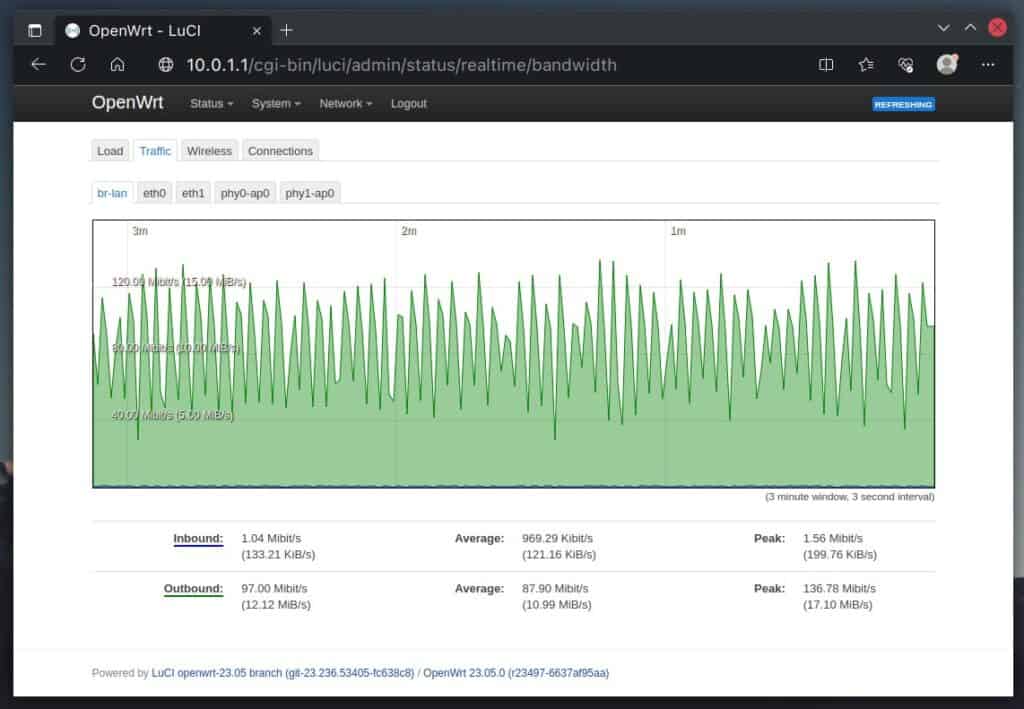Click the address bar URL field
Viewport: 1024px width, 709px height.
click(400, 65)
